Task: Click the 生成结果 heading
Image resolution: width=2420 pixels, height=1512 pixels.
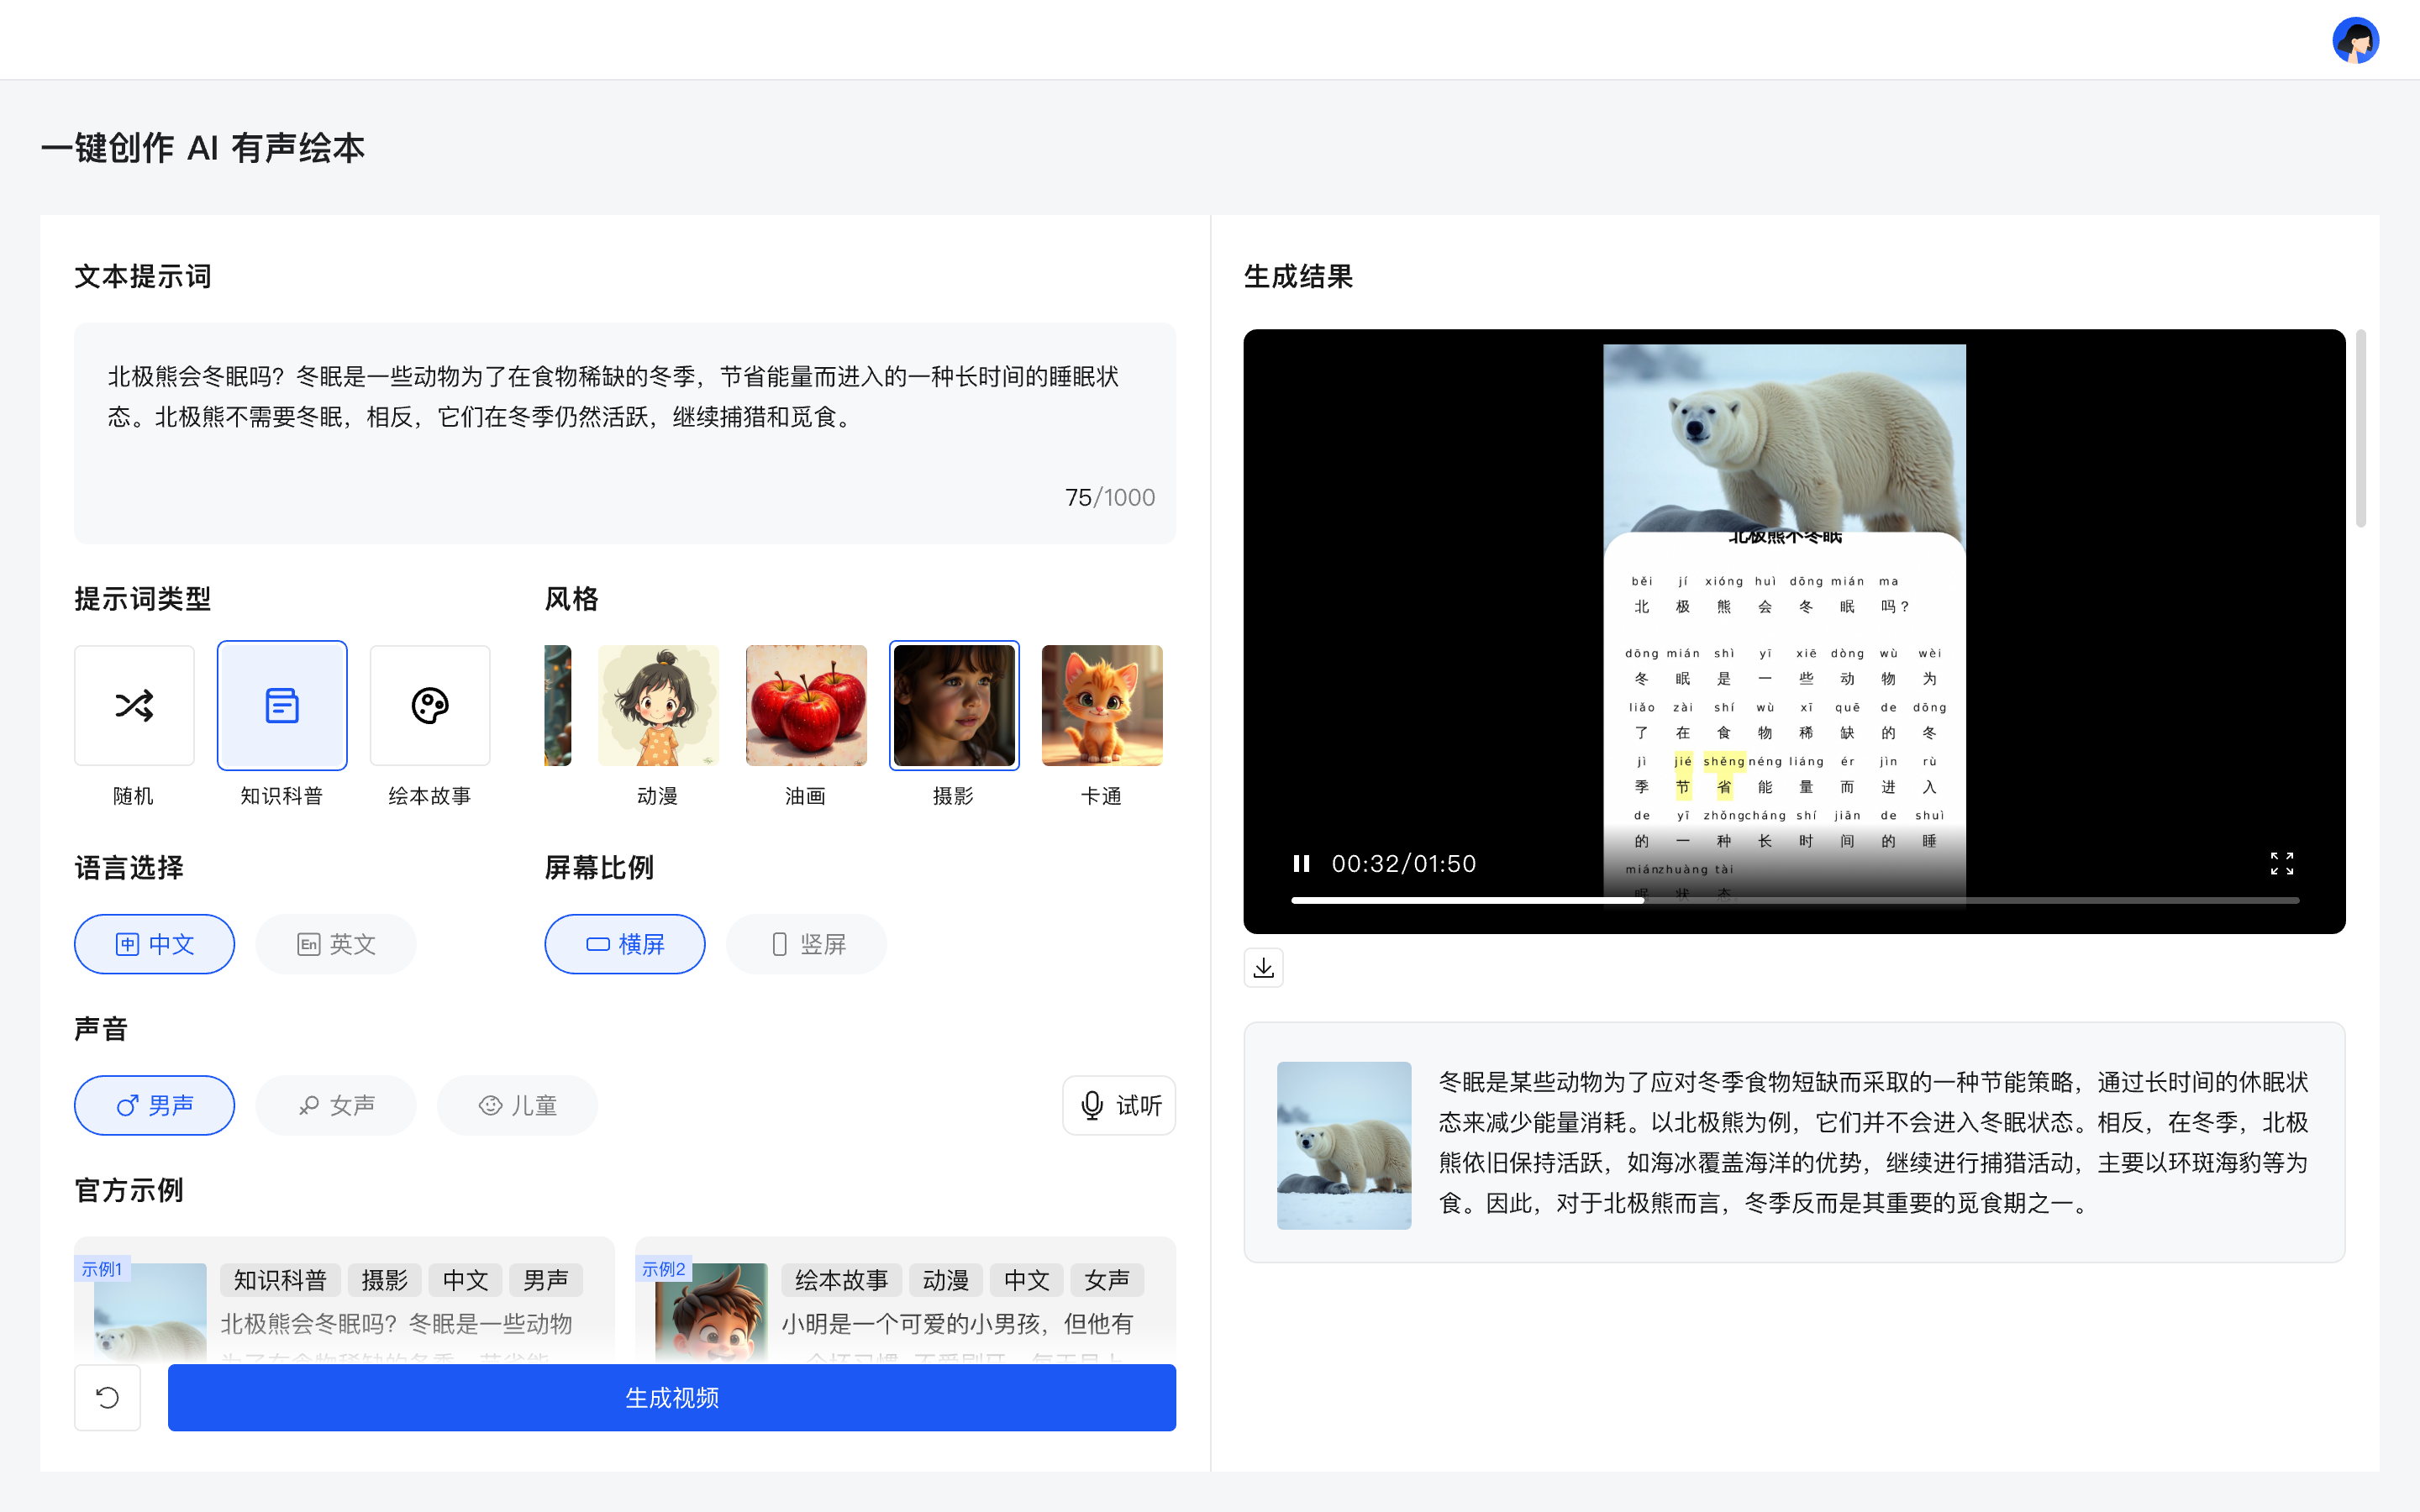Action: [x=1298, y=277]
